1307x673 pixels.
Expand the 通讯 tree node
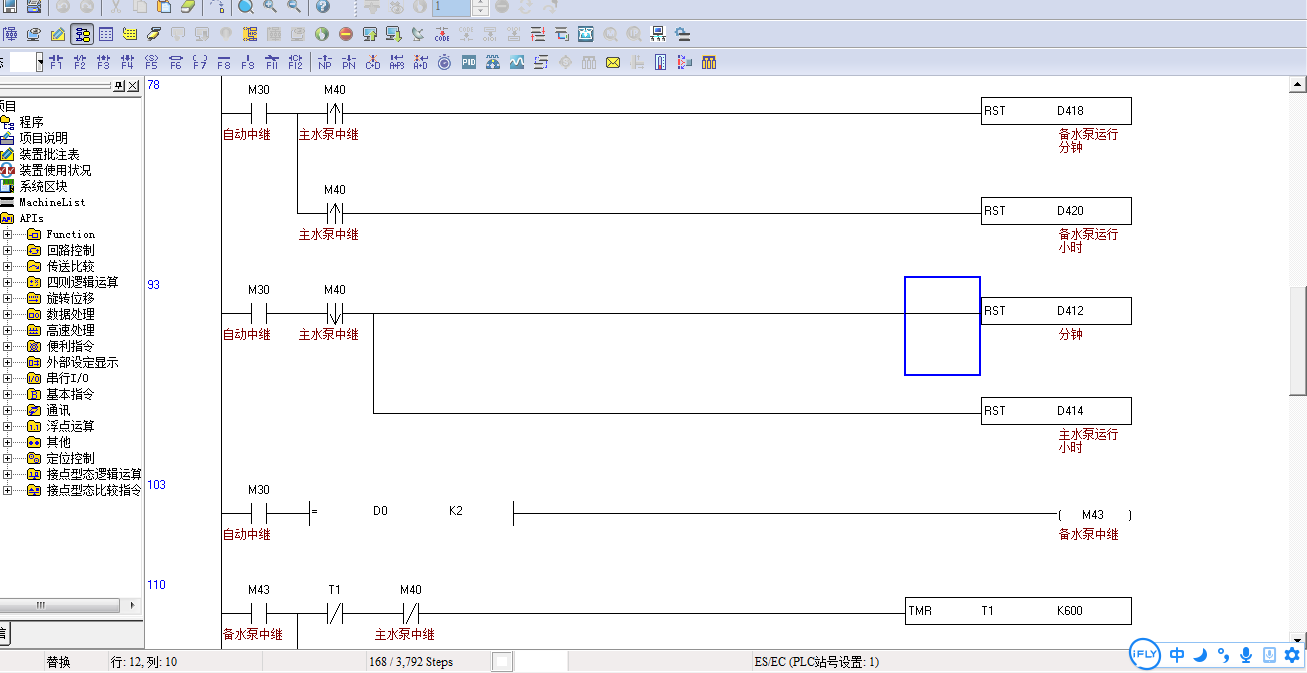coord(8,410)
